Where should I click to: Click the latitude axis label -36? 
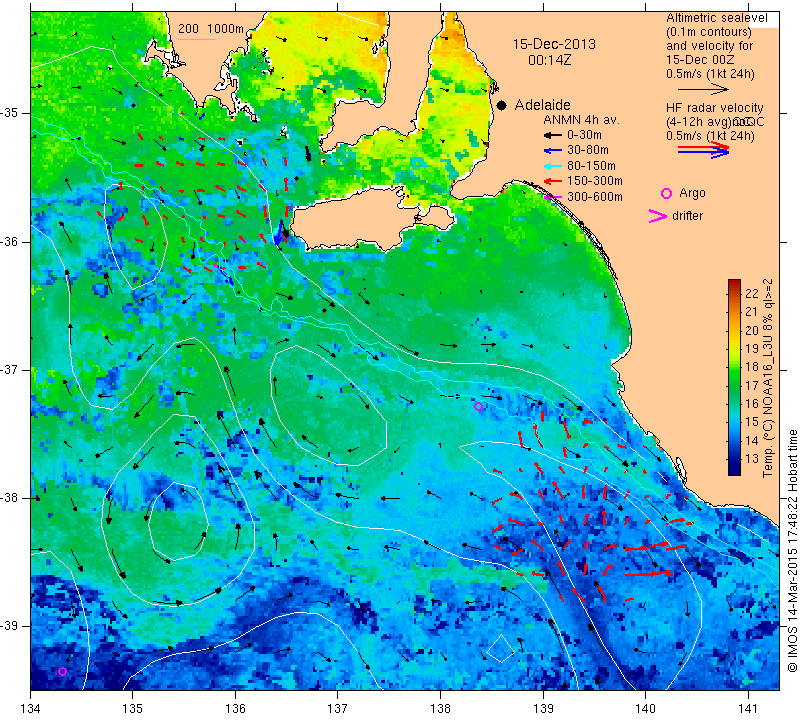click(10, 241)
